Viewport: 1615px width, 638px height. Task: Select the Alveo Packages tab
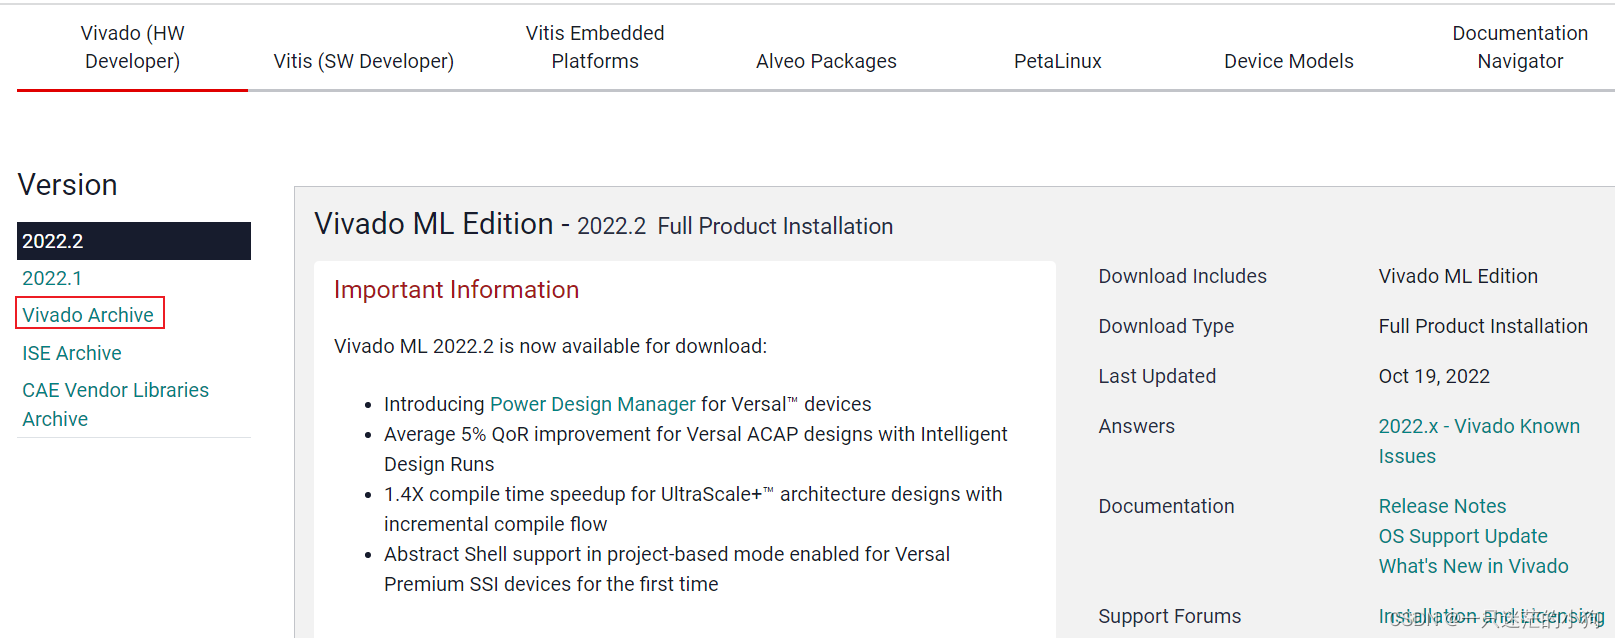click(x=826, y=60)
